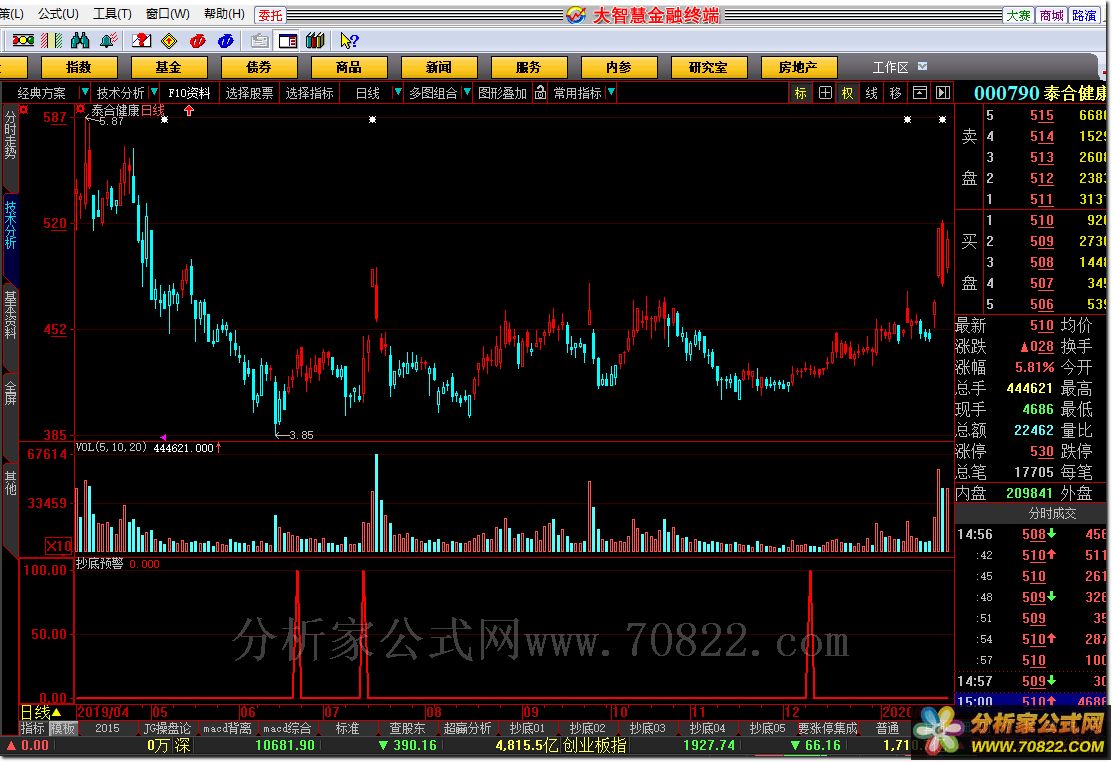Select the 债券 yellow category button

coord(259,67)
